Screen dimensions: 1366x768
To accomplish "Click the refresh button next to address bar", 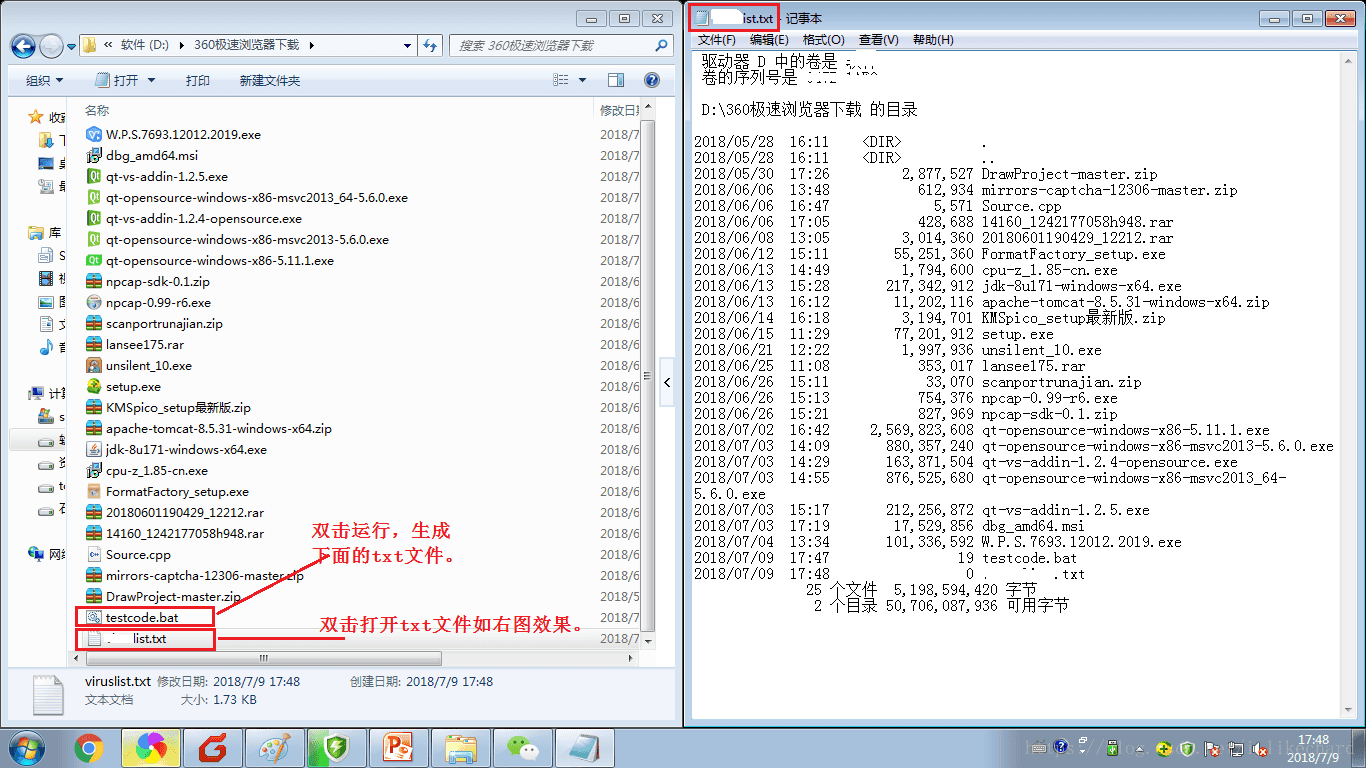I will 430,45.
